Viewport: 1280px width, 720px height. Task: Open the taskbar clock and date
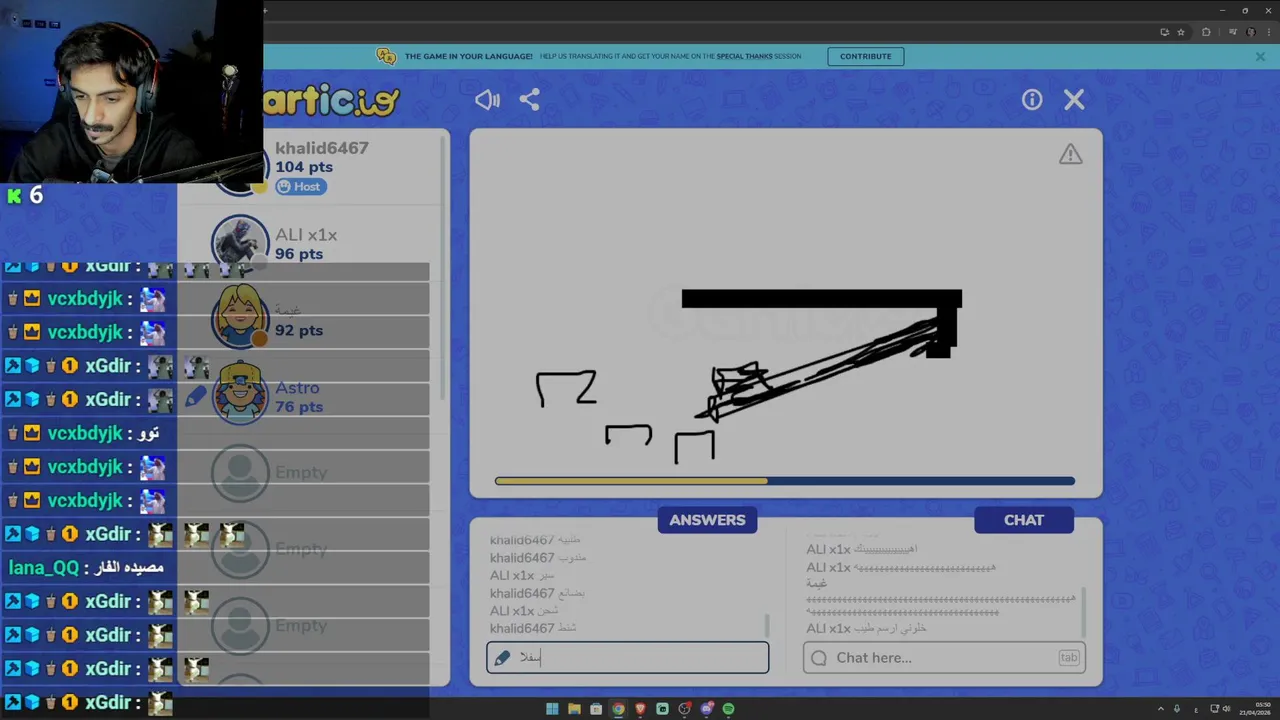[x=1257, y=709]
